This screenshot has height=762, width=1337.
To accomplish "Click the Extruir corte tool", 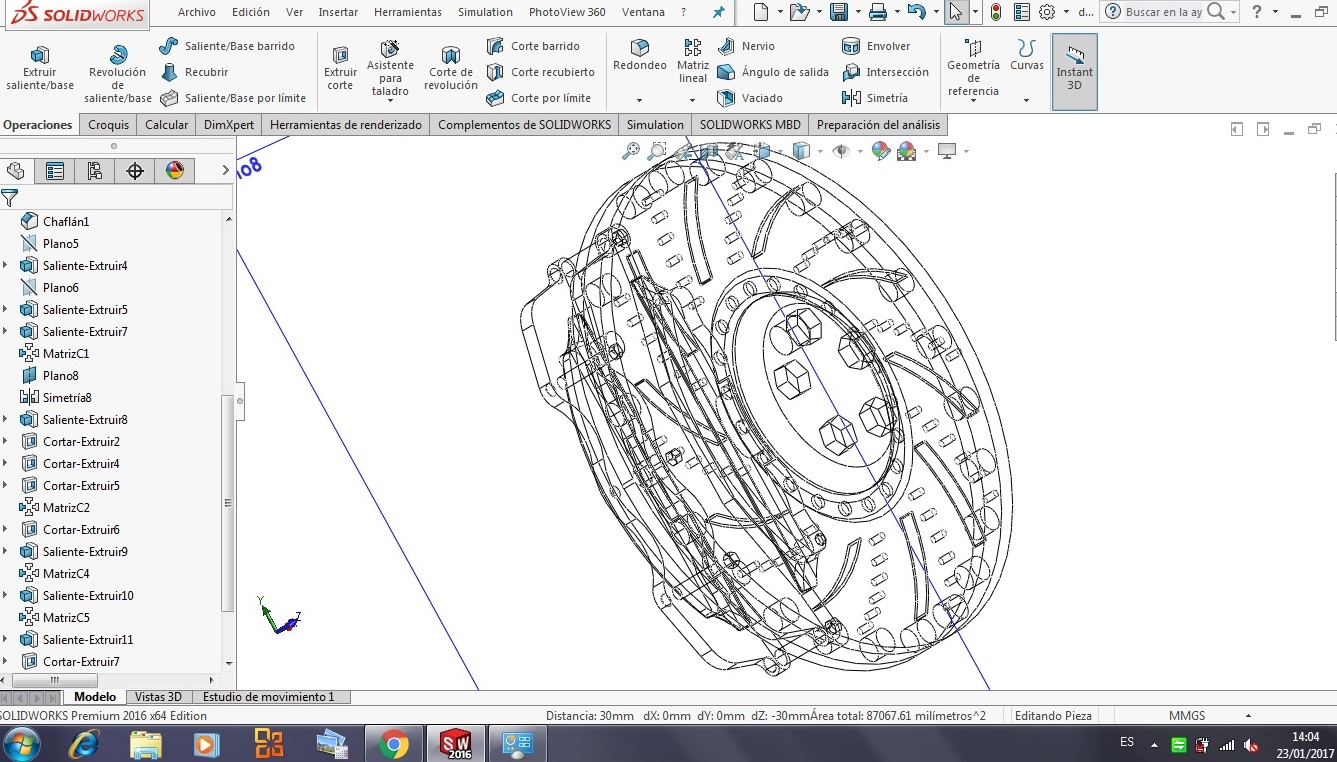I will [340, 68].
